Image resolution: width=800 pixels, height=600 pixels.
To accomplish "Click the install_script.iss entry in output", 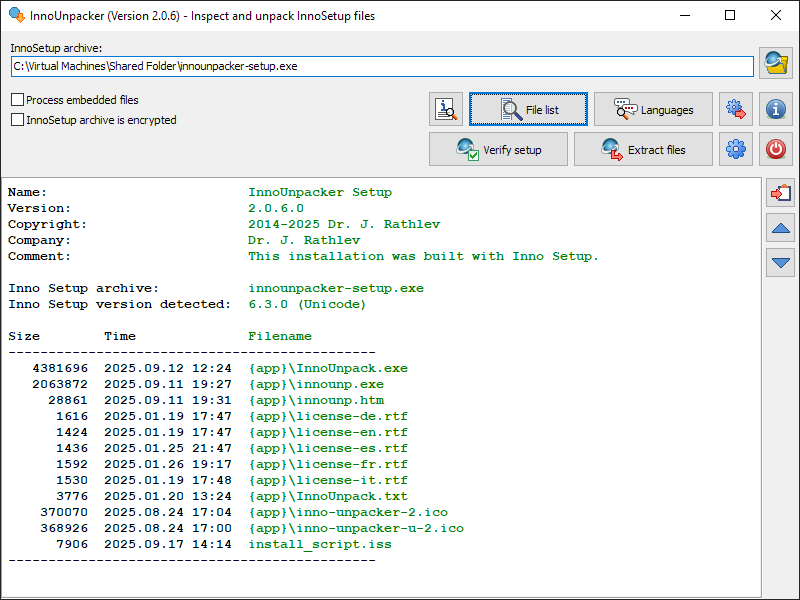I will 320,544.
